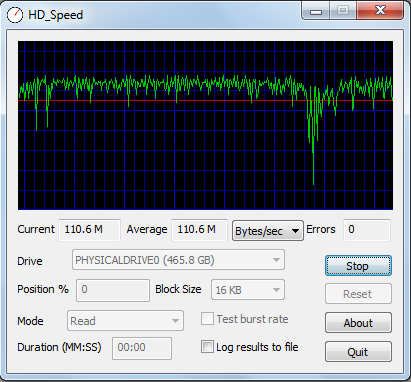411x382 pixels.
Task: Expand the PHYSICALDRIVE0 drive dropdown
Action: click(178, 260)
